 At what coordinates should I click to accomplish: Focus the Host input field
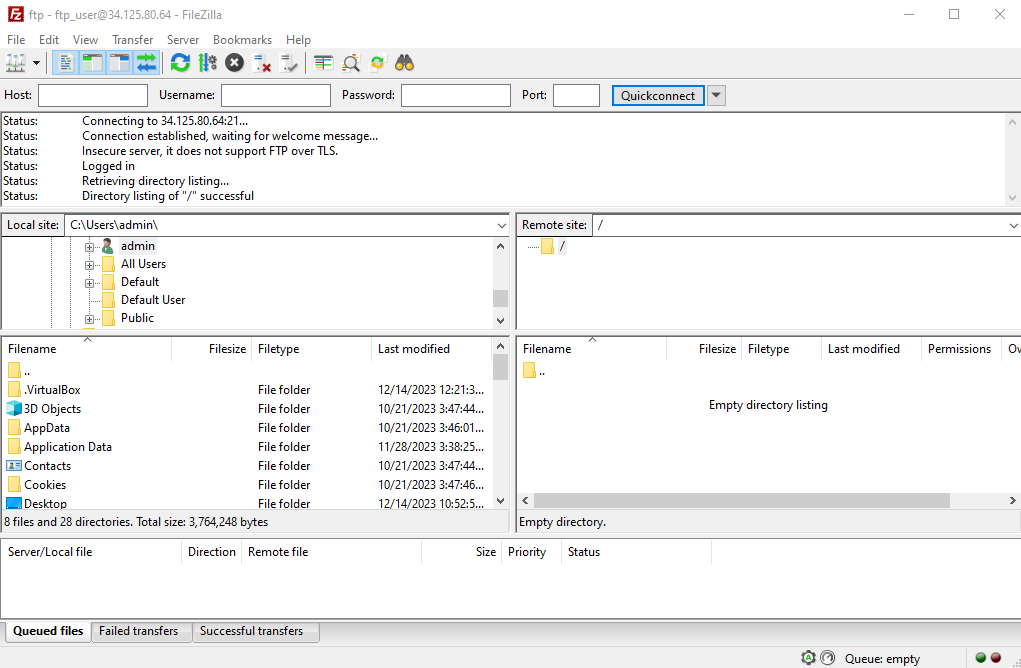pos(93,96)
